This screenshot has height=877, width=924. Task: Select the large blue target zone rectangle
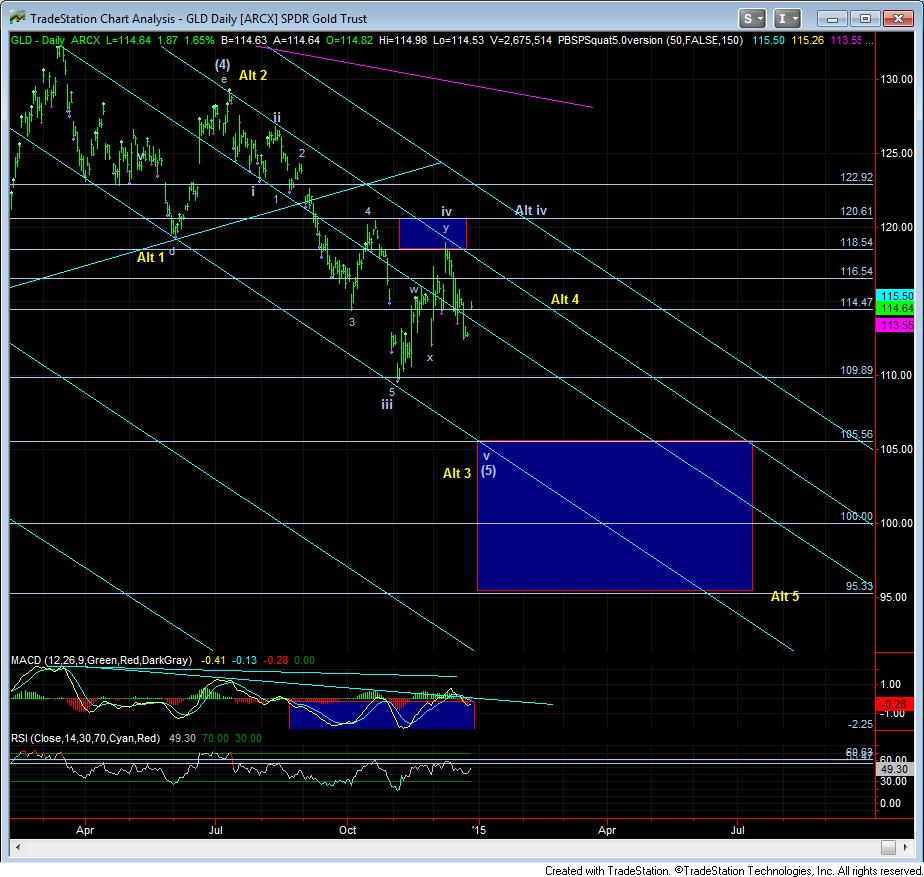615,516
